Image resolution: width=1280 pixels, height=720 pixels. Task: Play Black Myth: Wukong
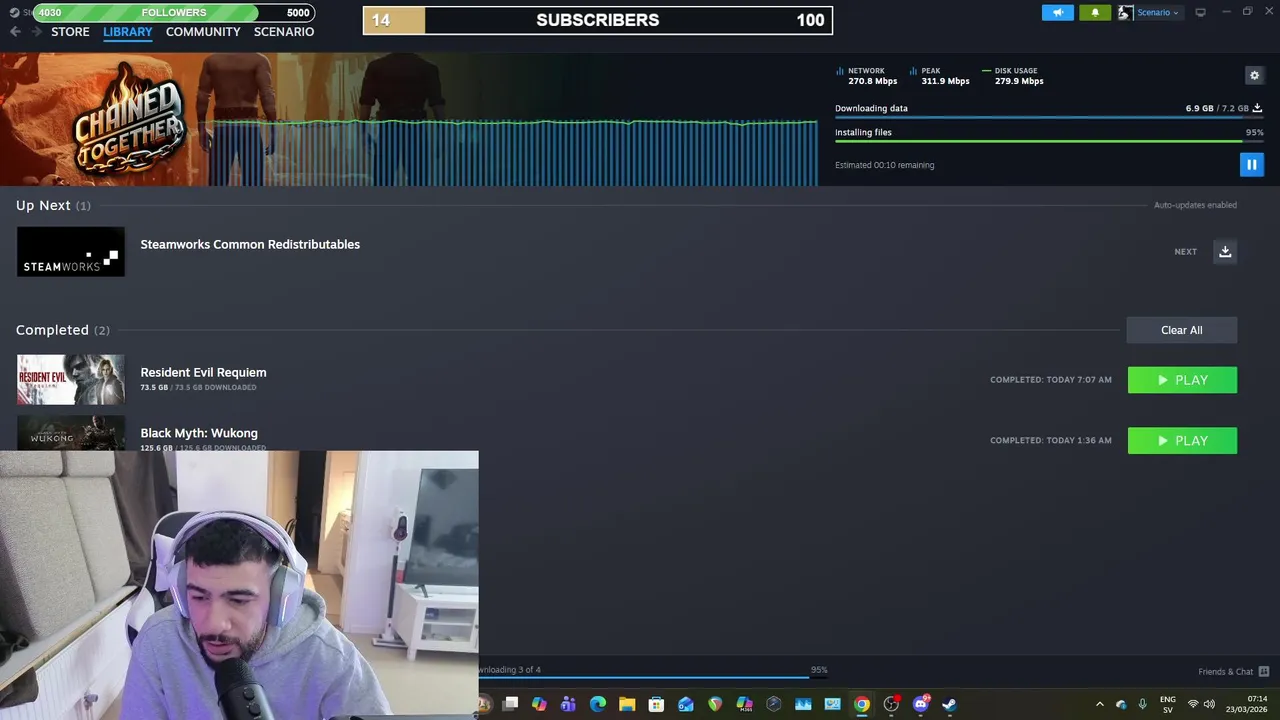point(1182,441)
